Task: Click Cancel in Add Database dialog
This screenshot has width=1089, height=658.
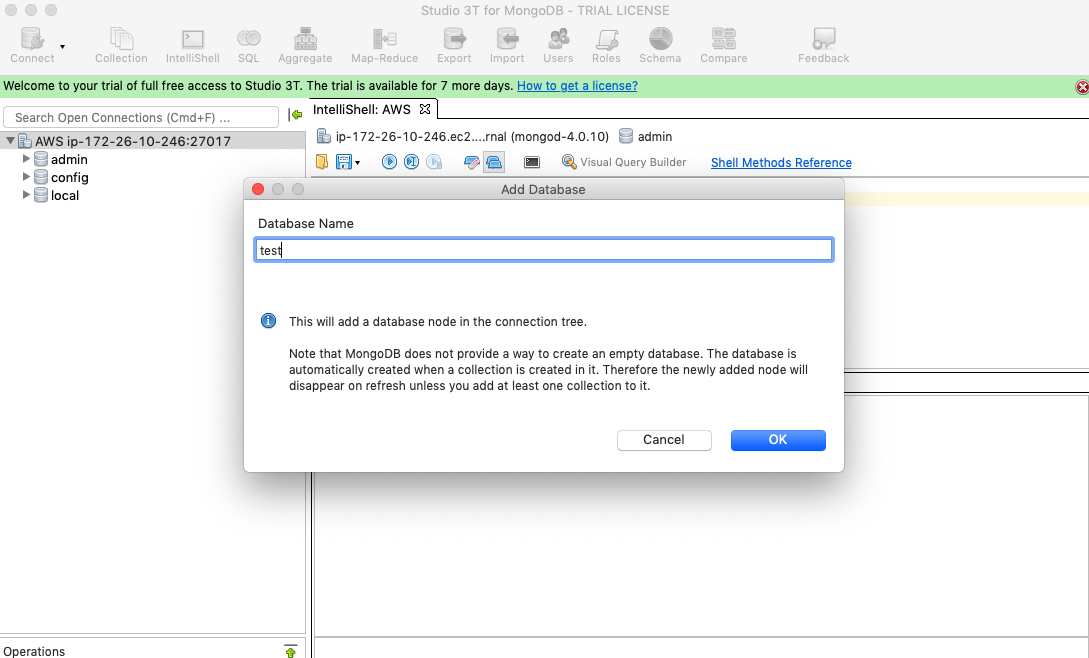Action: 664,440
